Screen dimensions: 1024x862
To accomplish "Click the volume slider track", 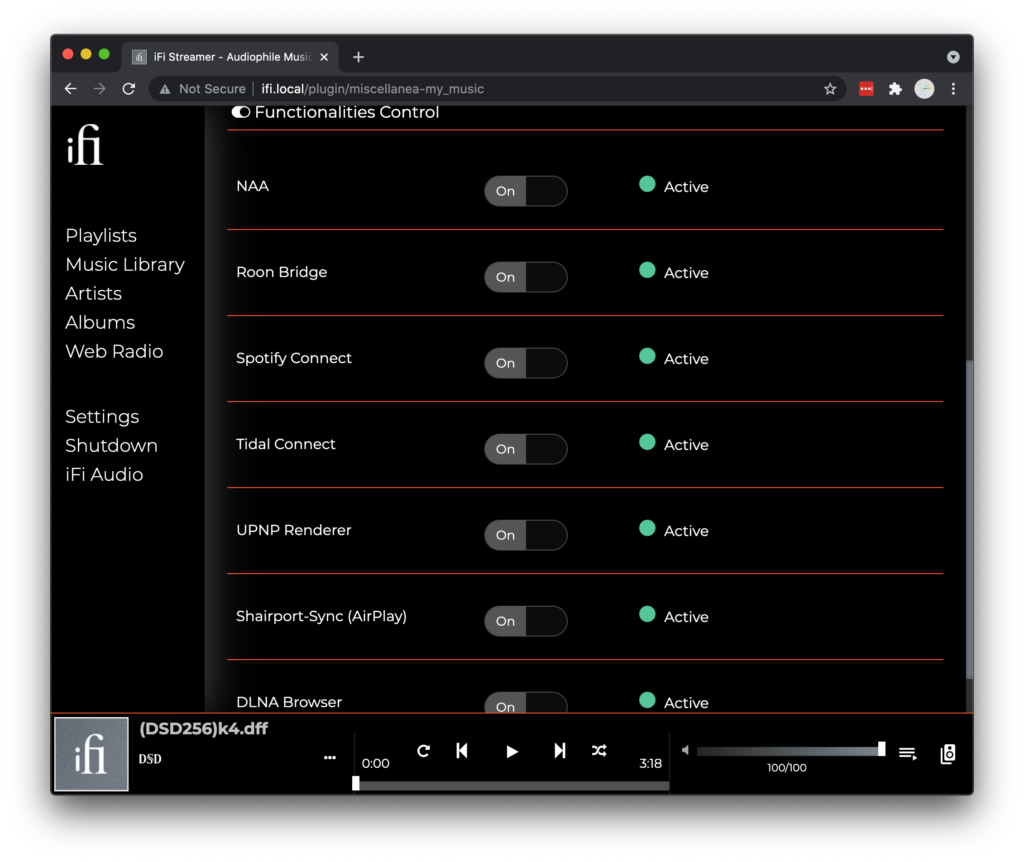I will pyautogui.click(x=788, y=750).
